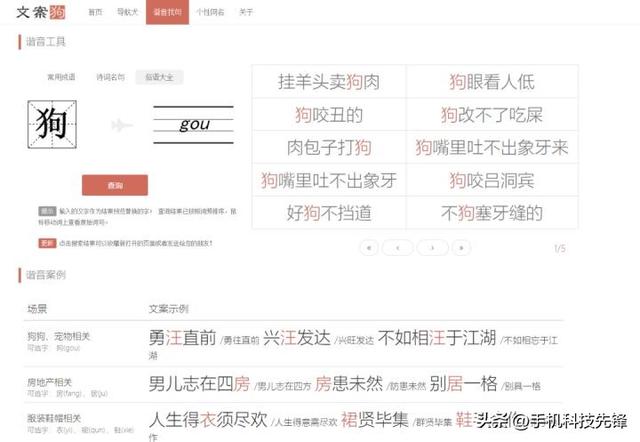This screenshot has width=640, height=442.
Task: Select the highlighted 谐音找句 navigation tab
Action: 167,12
